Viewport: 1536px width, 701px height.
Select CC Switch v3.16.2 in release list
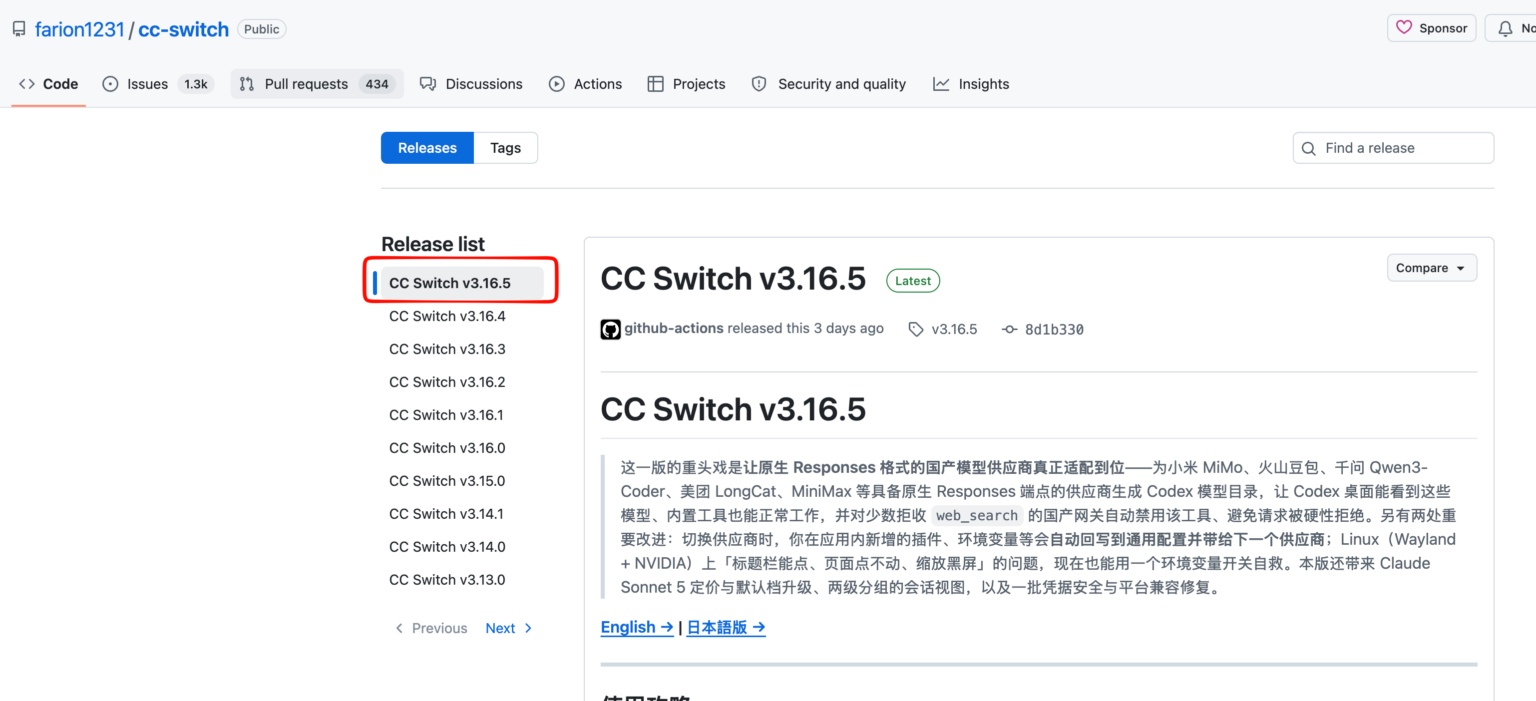click(447, 382)
